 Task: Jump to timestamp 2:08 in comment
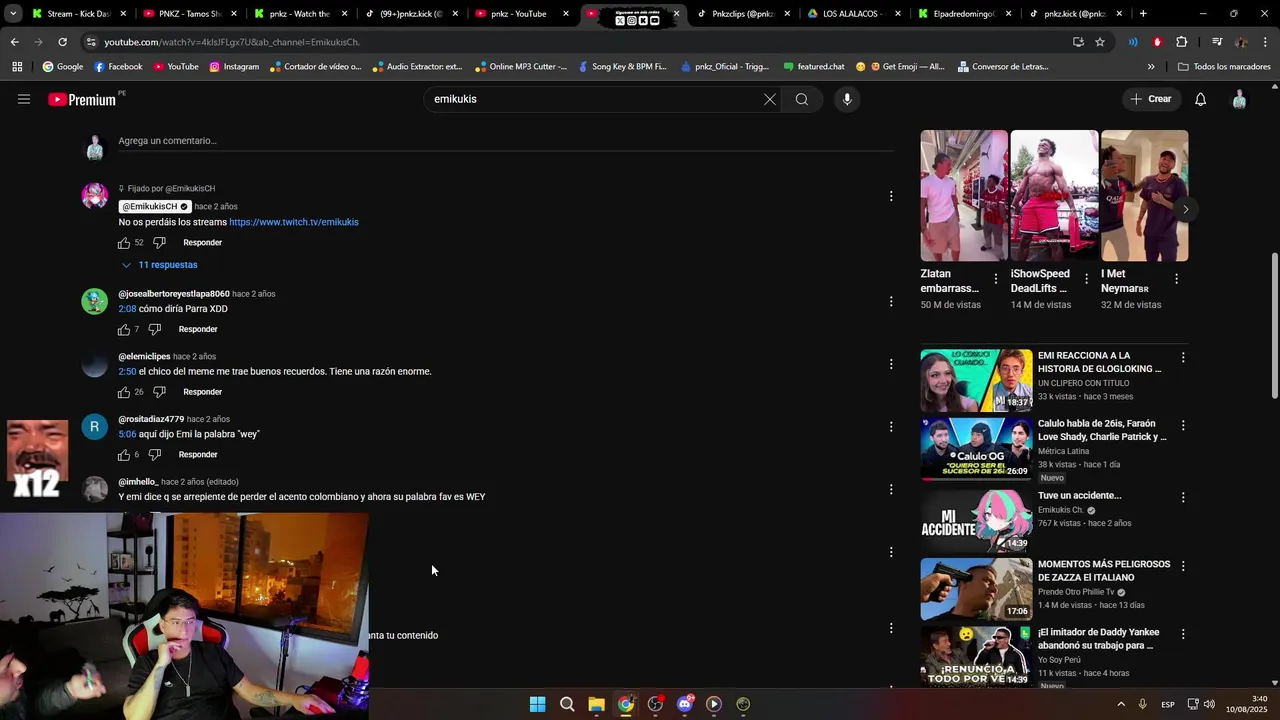point(127,309)
